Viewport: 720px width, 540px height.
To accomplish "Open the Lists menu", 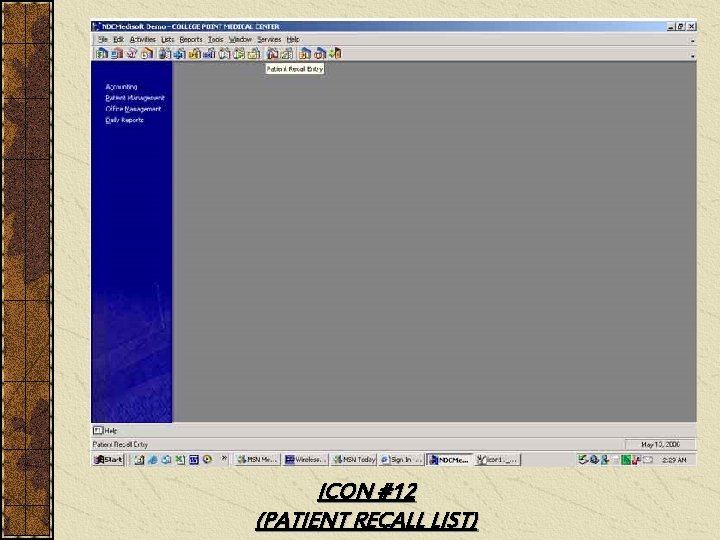I will coord(168,39).
